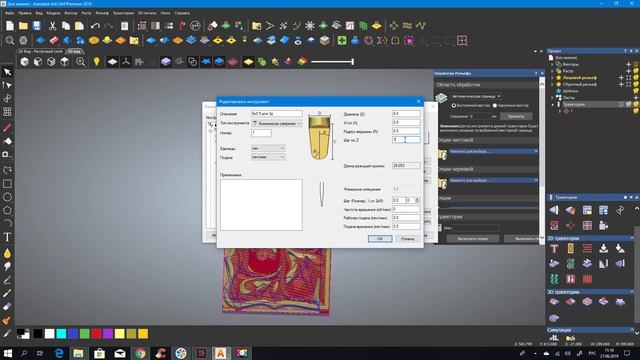Pick the cyan color swatch in palette
This screenshot has height=360, width=640.
point(61,334)
